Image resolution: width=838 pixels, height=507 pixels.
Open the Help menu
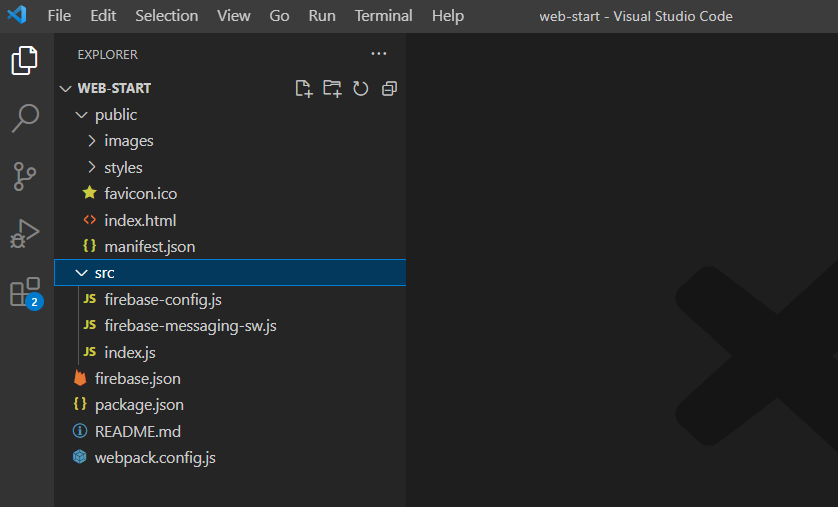[x=447, y=15]
